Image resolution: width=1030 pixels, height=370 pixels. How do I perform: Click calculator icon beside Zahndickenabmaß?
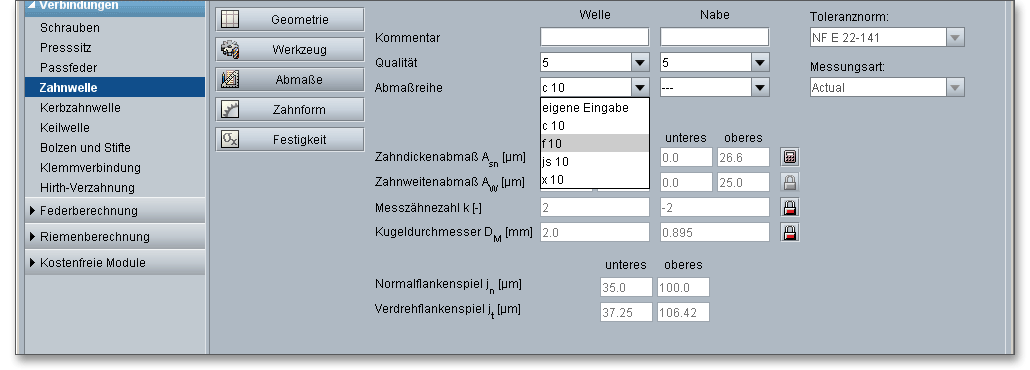pos(790,157)
